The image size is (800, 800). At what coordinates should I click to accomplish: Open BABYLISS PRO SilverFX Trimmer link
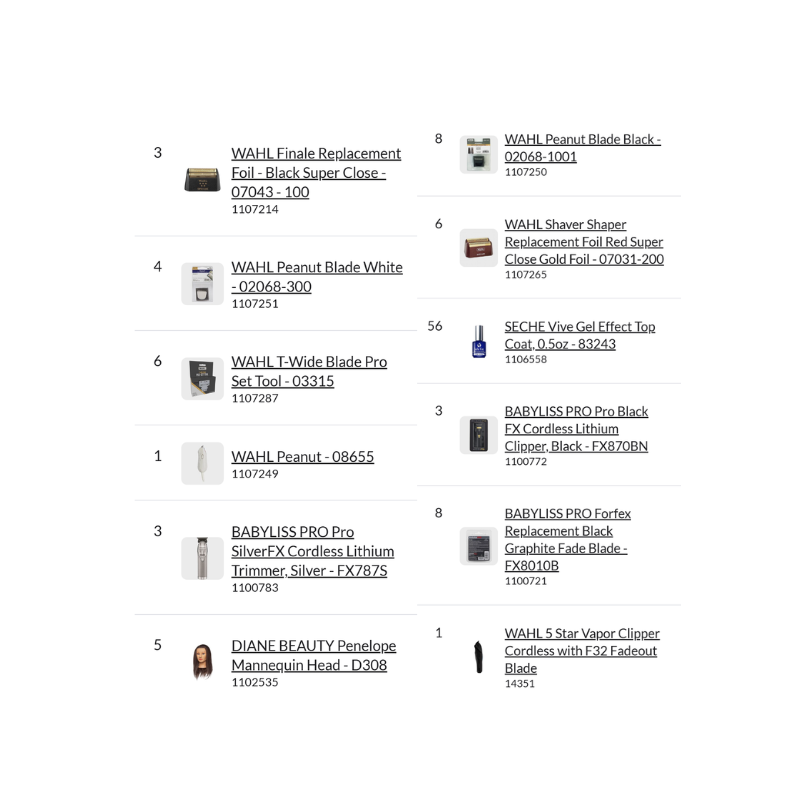pos(312,551)
